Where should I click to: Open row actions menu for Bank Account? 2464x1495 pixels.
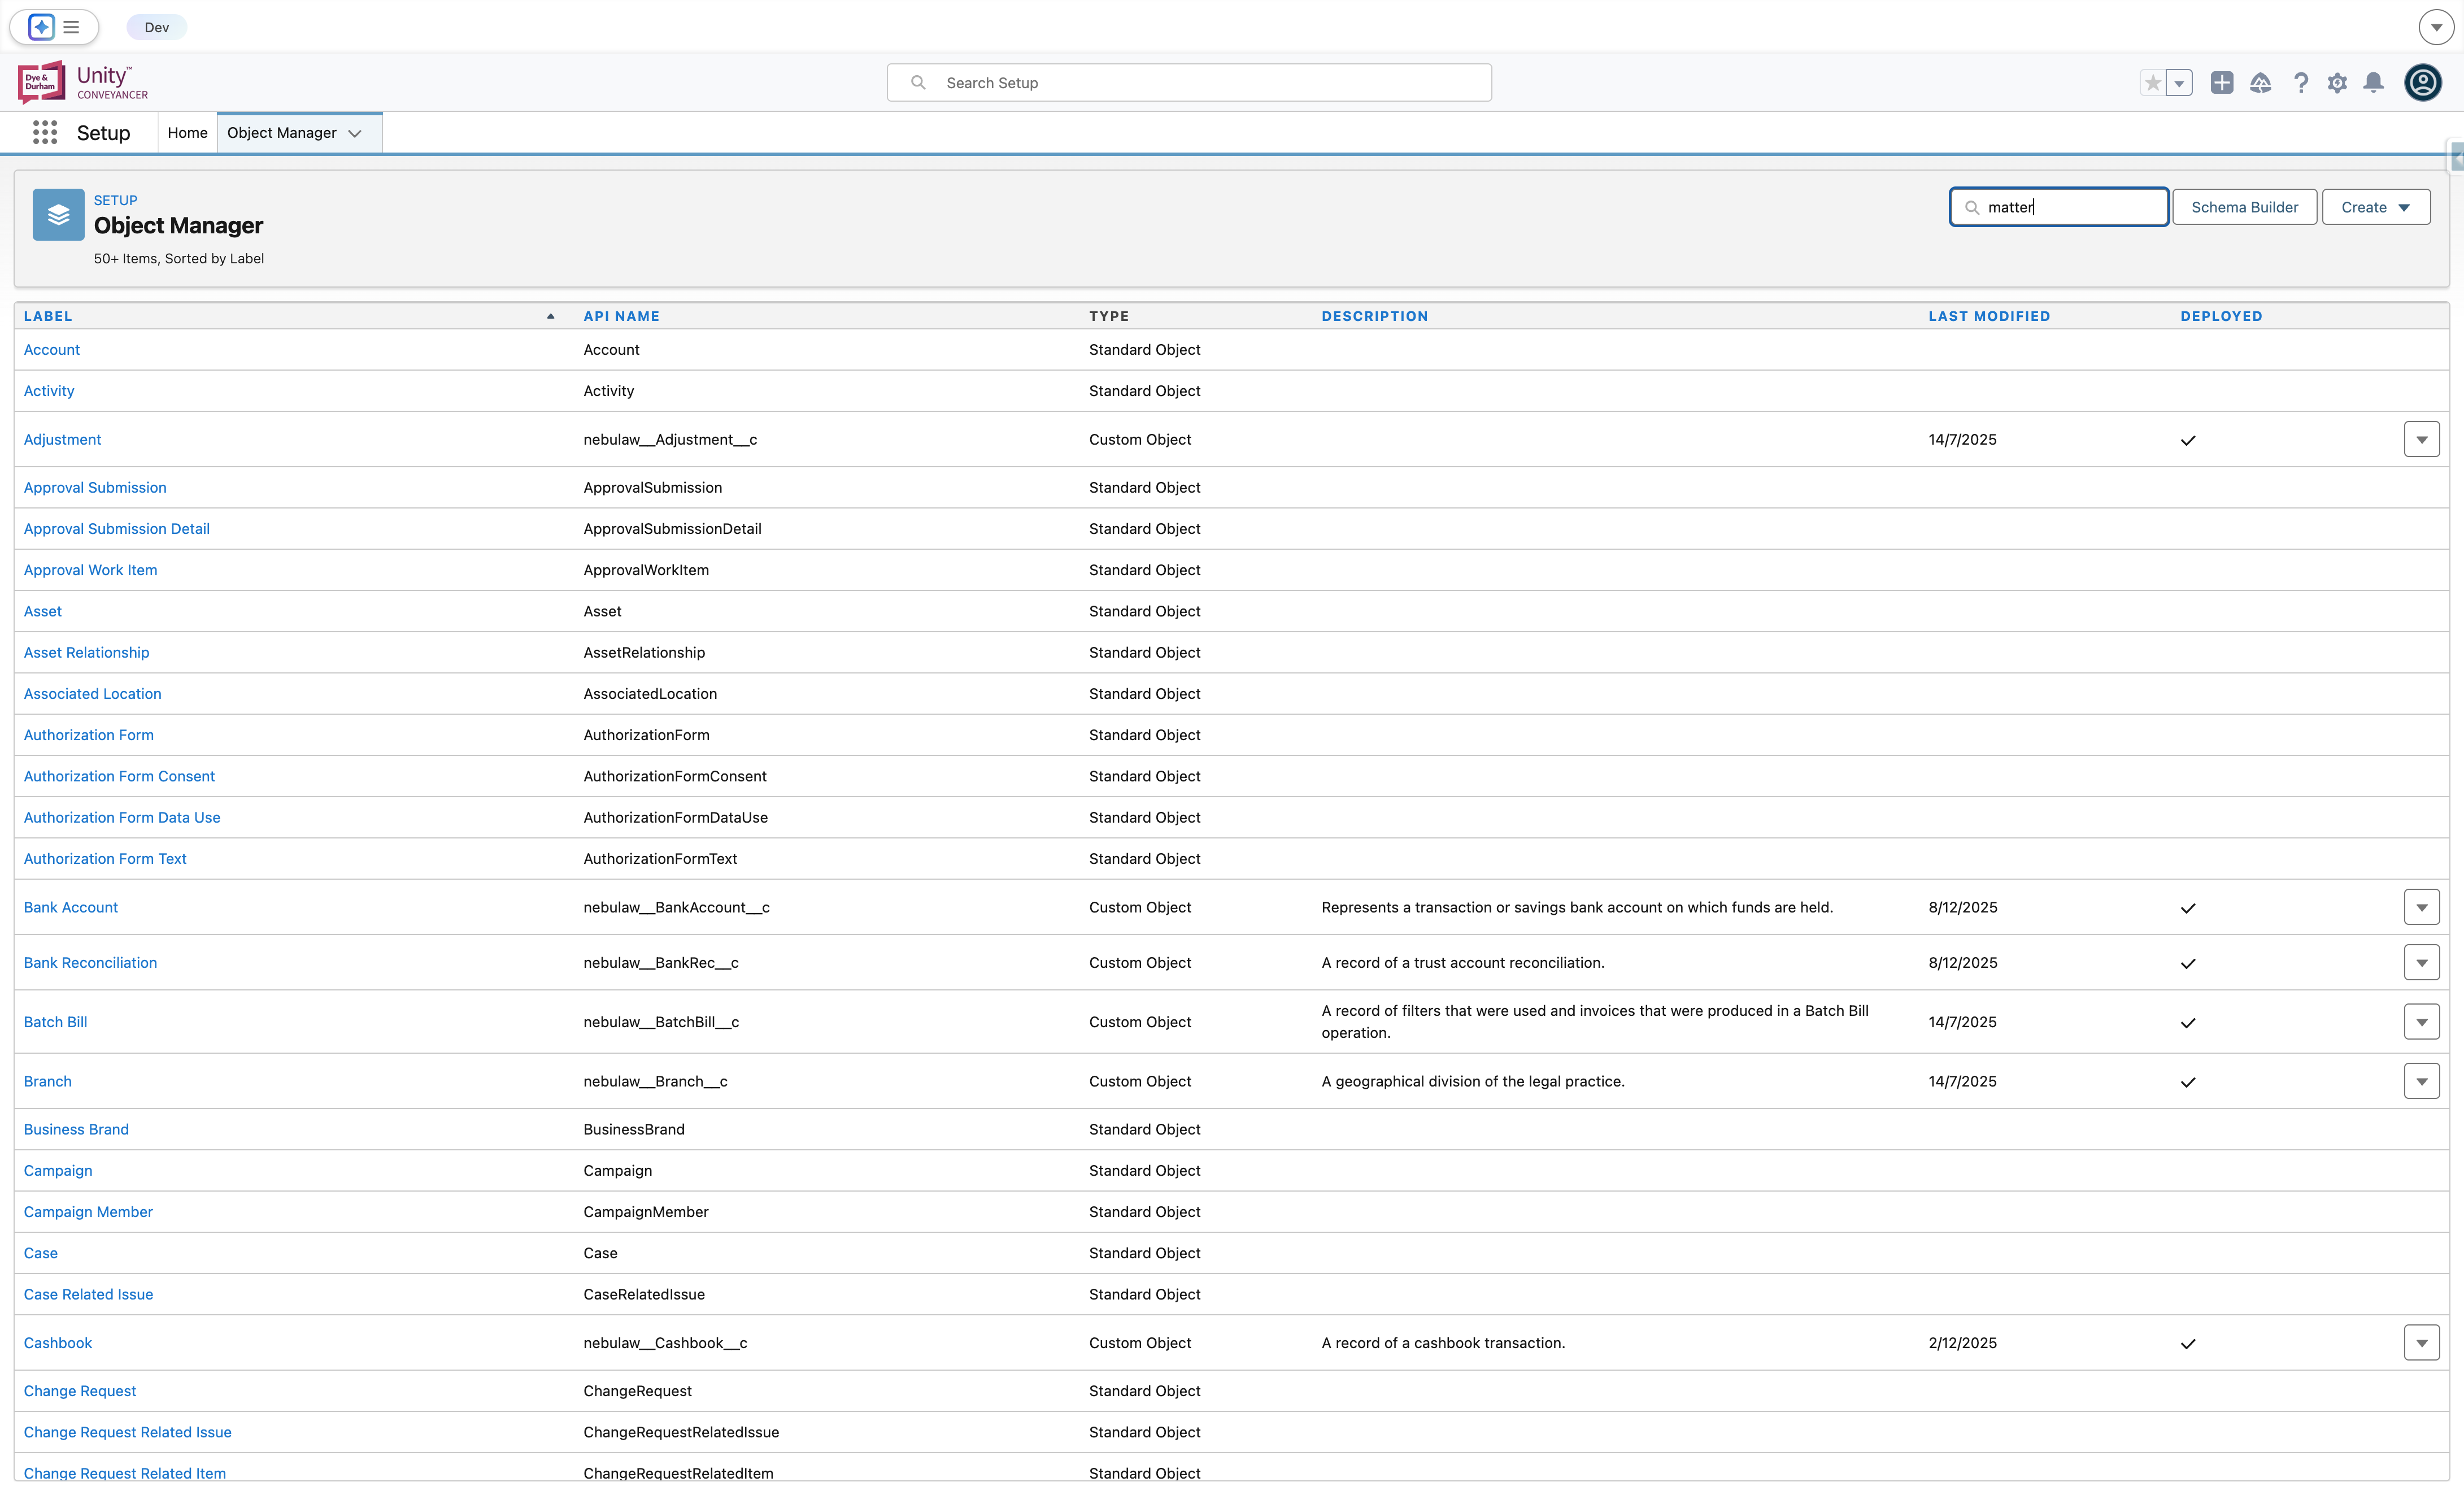point(2421,907)
